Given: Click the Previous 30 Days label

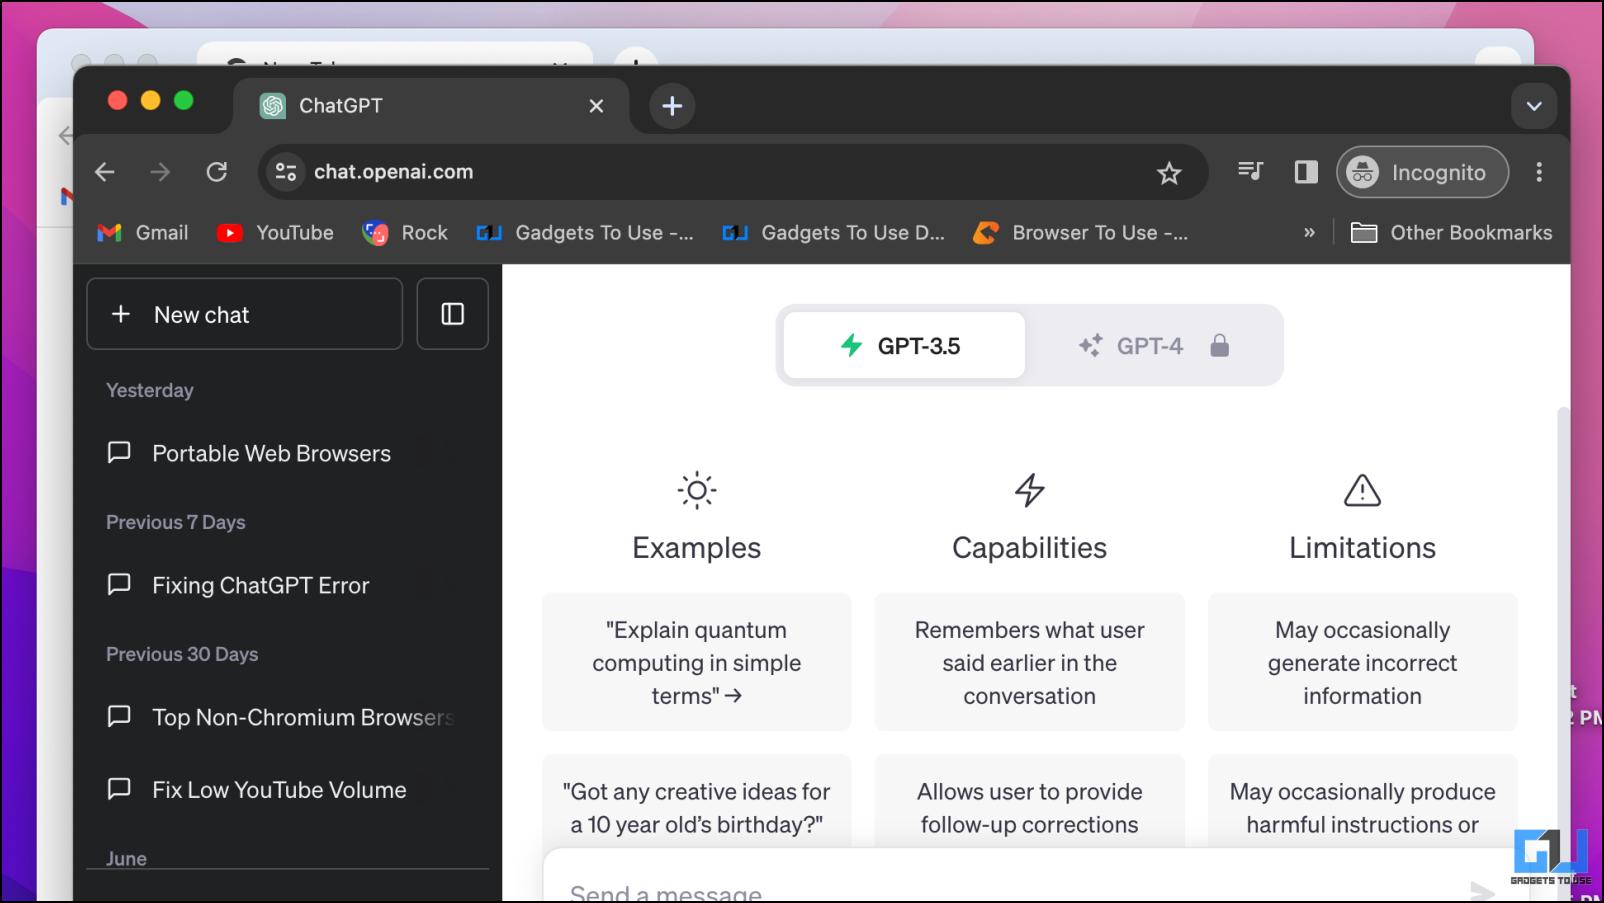Looking at the screenshot, I should coord(182,654).
